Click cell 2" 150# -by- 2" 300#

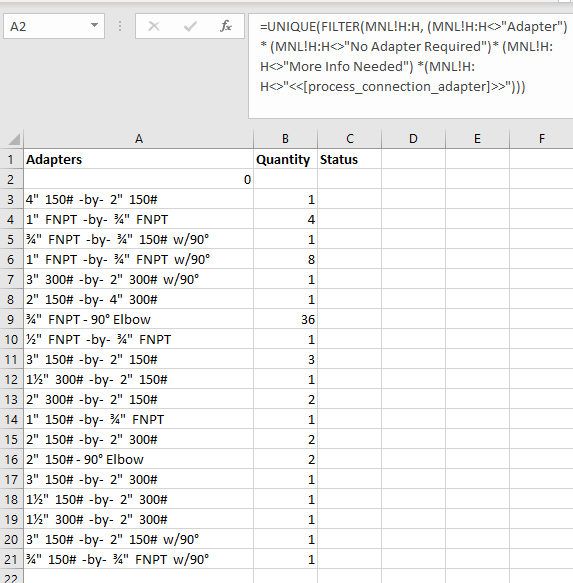coord(139,439)
